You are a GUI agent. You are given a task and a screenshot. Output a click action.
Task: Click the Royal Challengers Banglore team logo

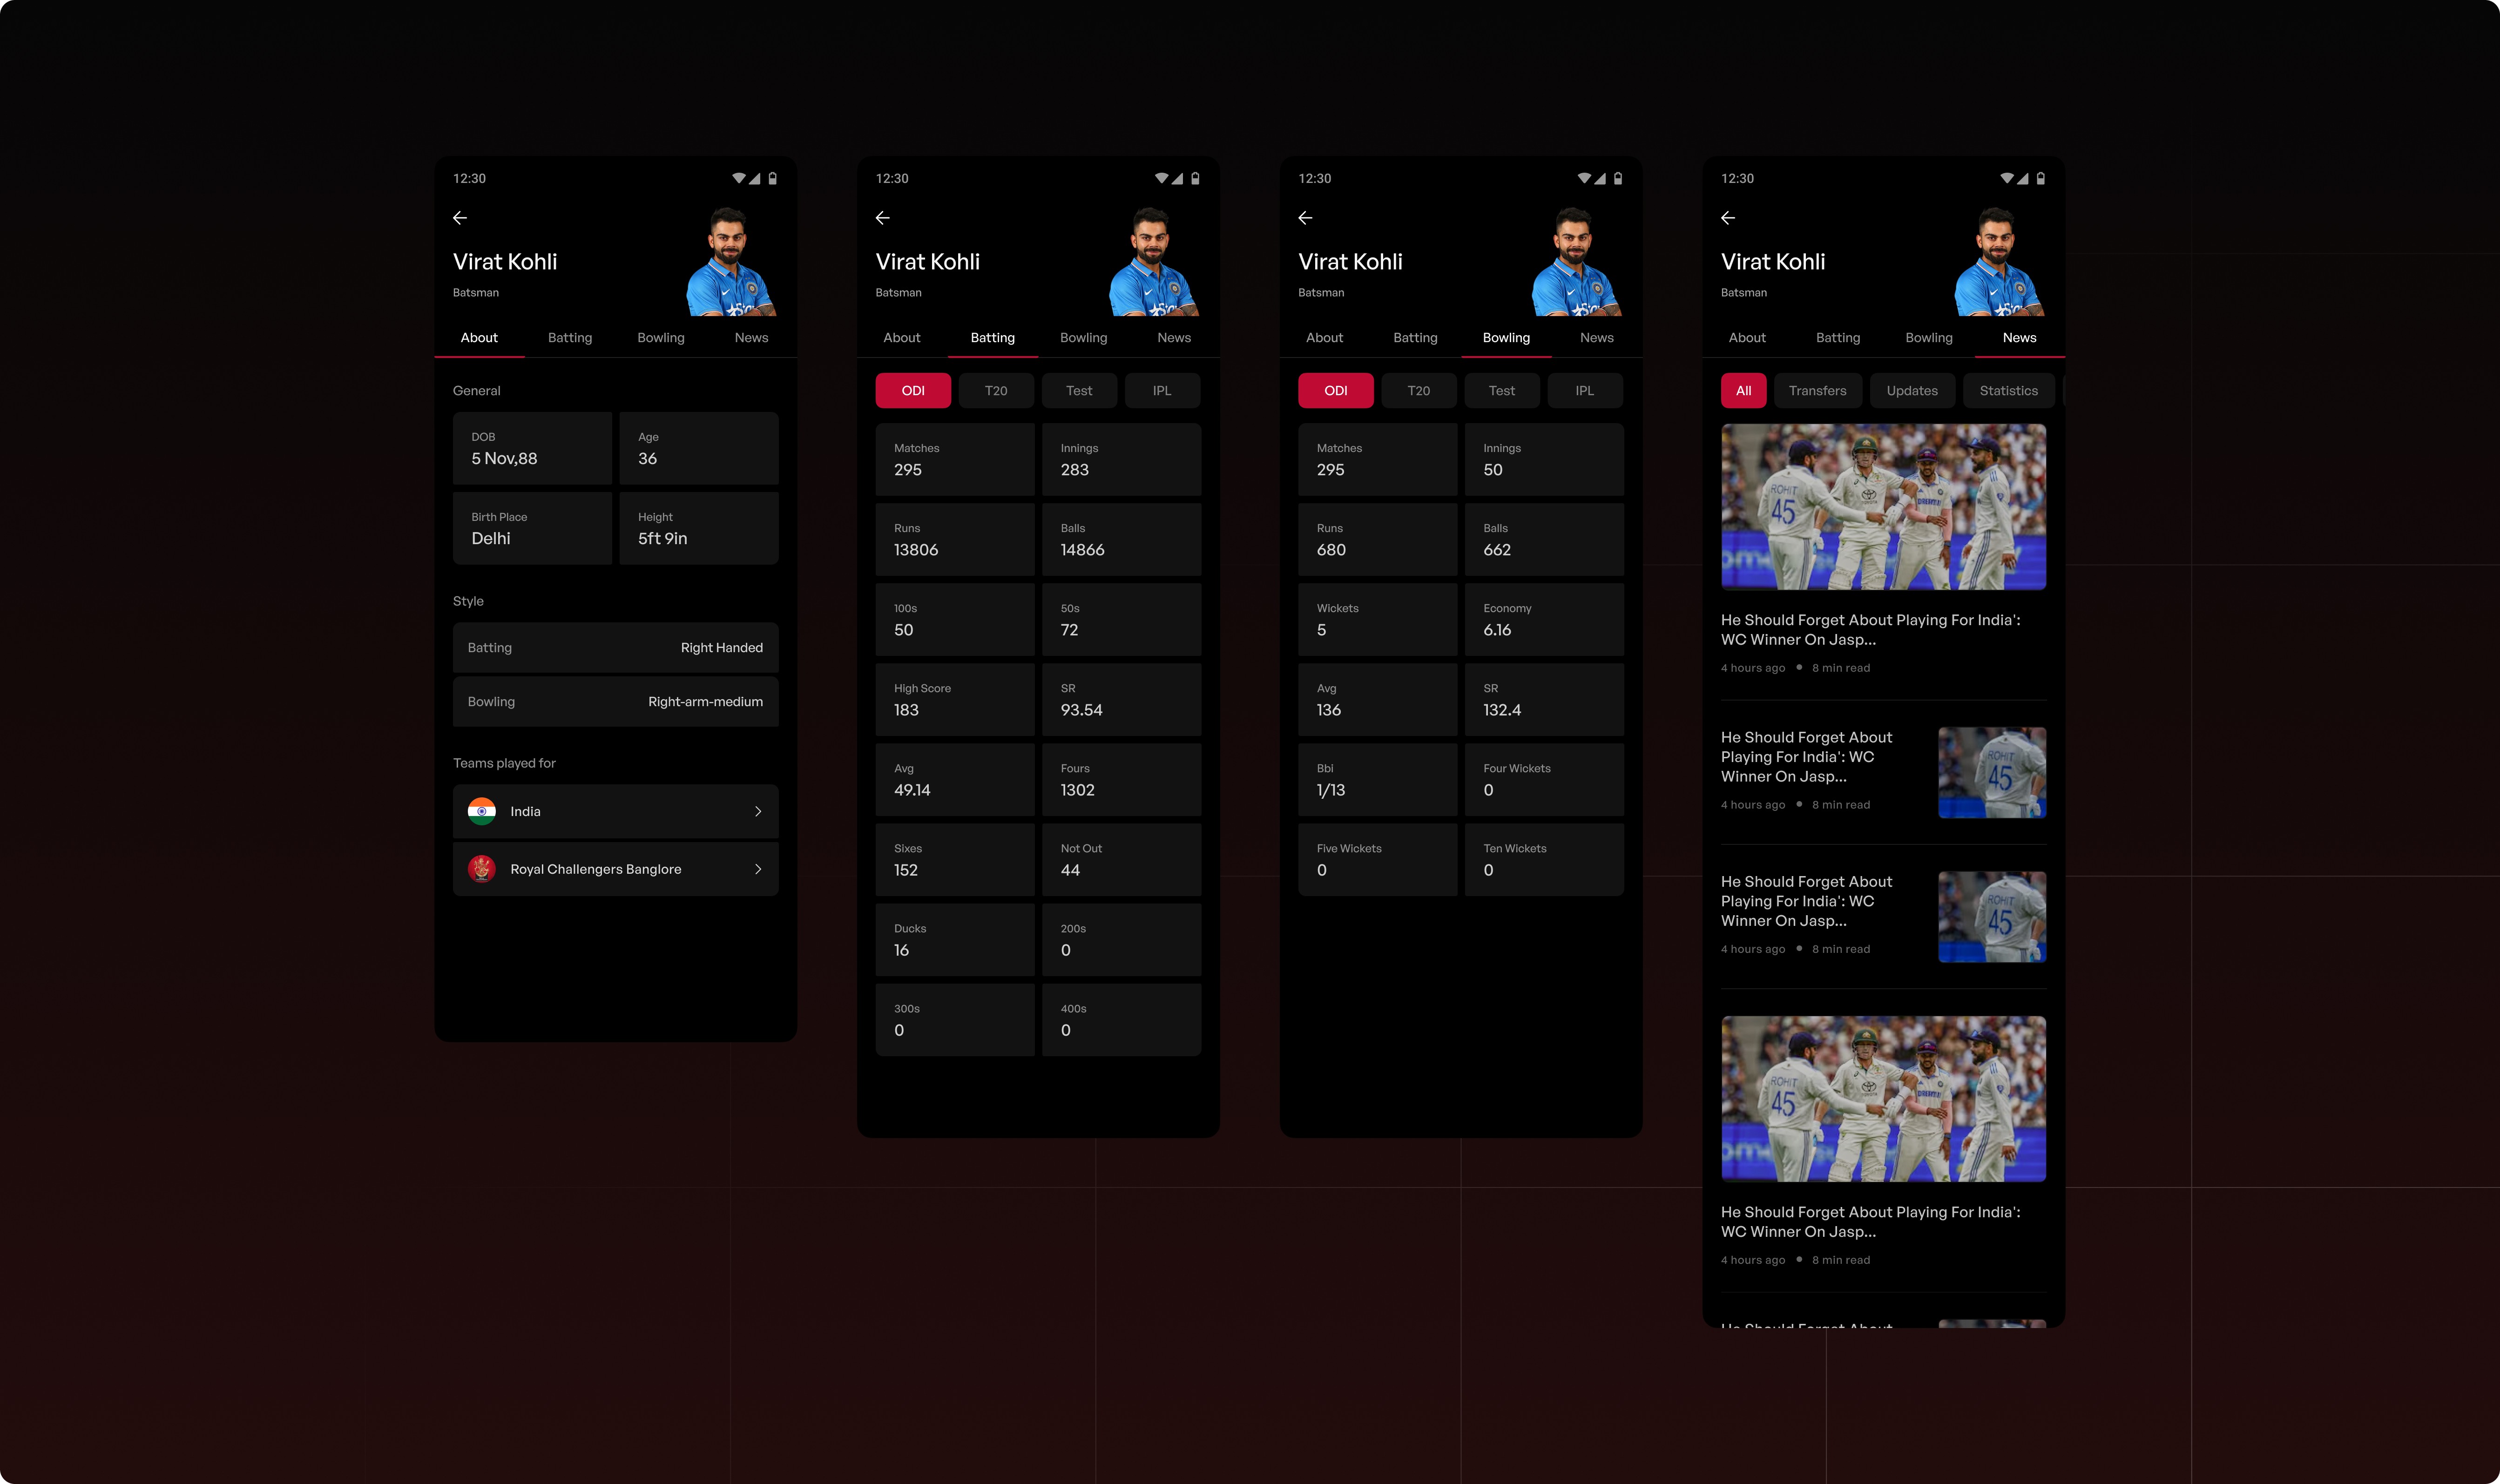click(x=482, y=869)
